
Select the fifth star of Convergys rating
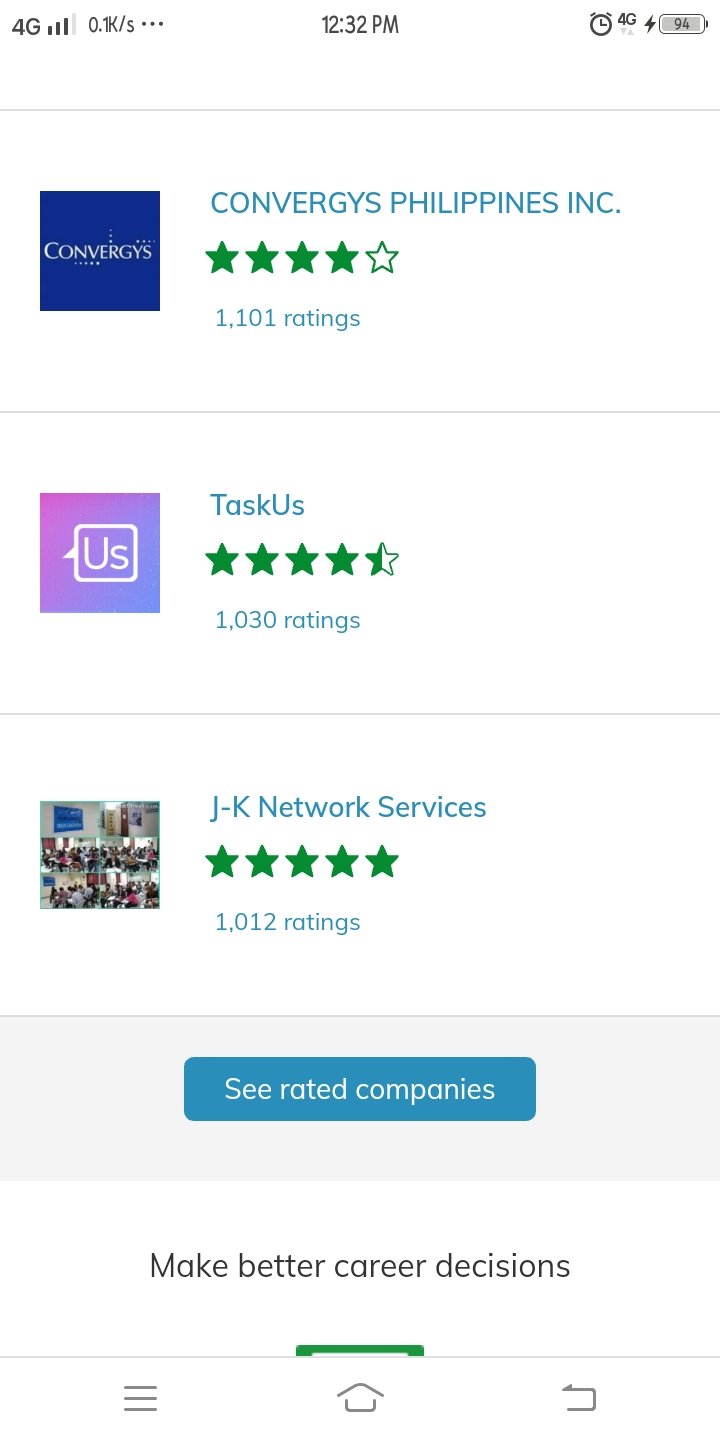[384, 257]
